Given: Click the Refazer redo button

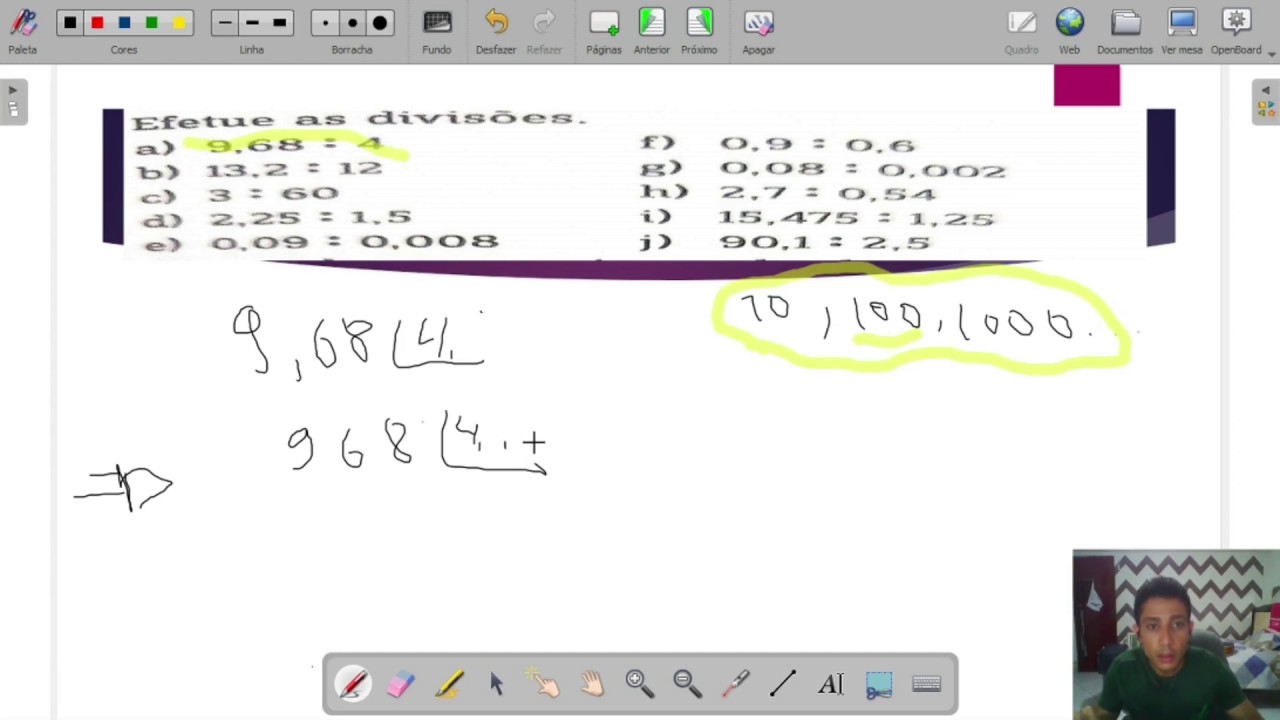Looking at the screenshot, I should click(544, 30).
